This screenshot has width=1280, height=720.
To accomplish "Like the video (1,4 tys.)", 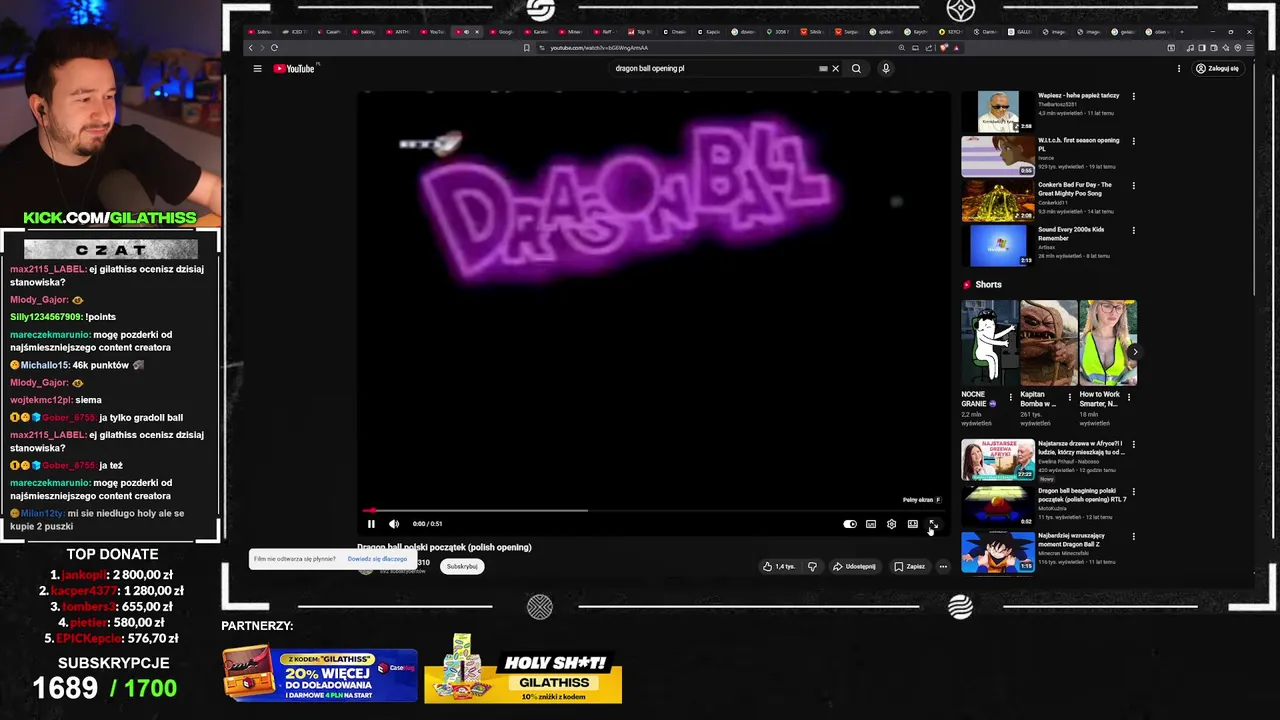I will [x=779, y=566].
